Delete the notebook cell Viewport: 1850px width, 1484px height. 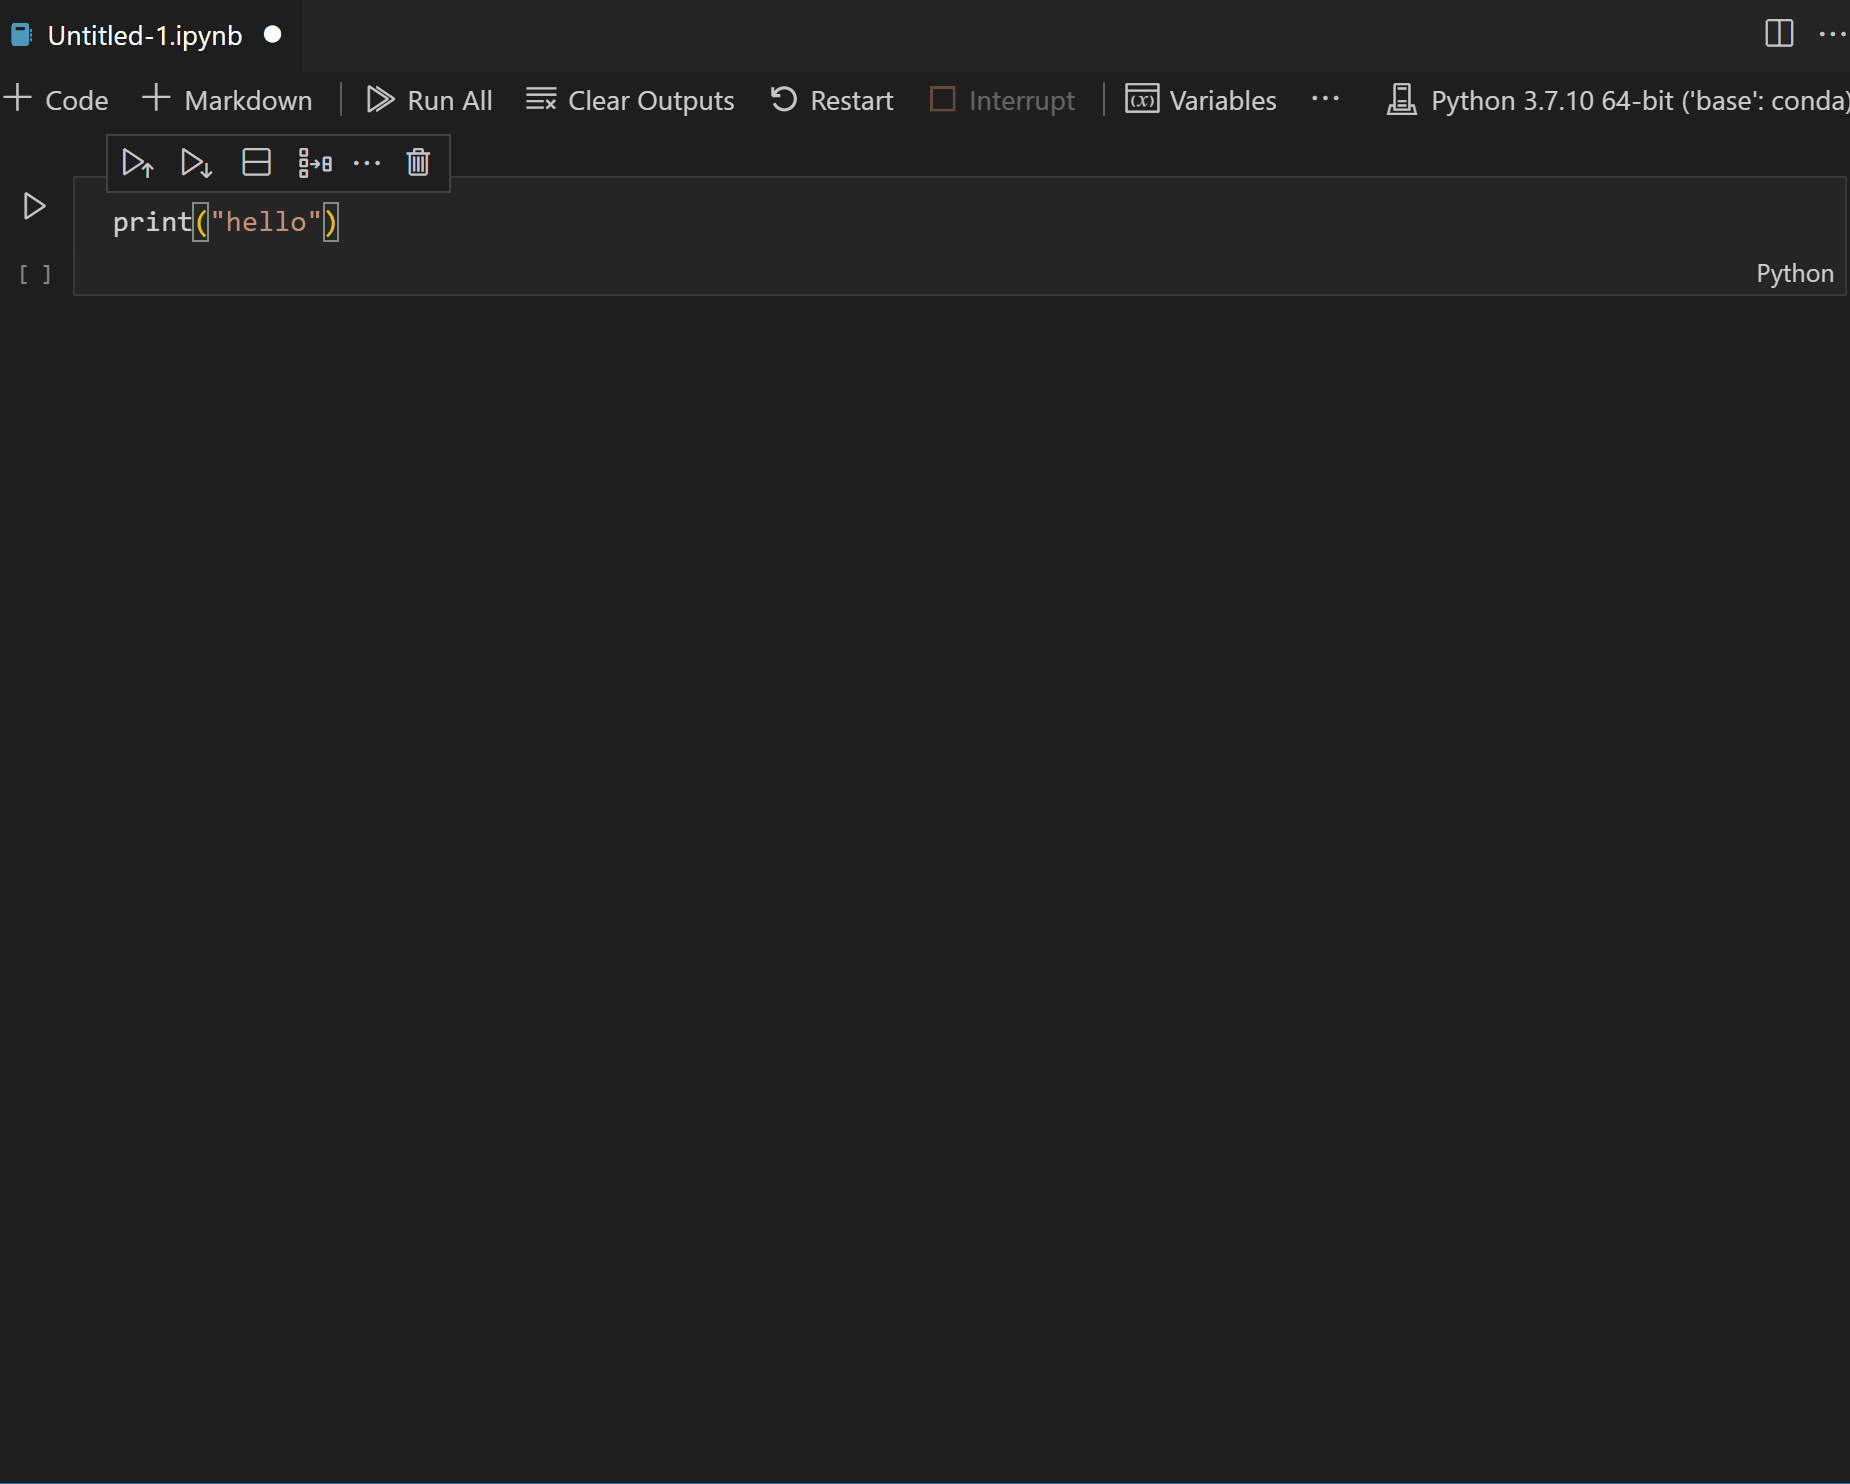coord(417,162)
